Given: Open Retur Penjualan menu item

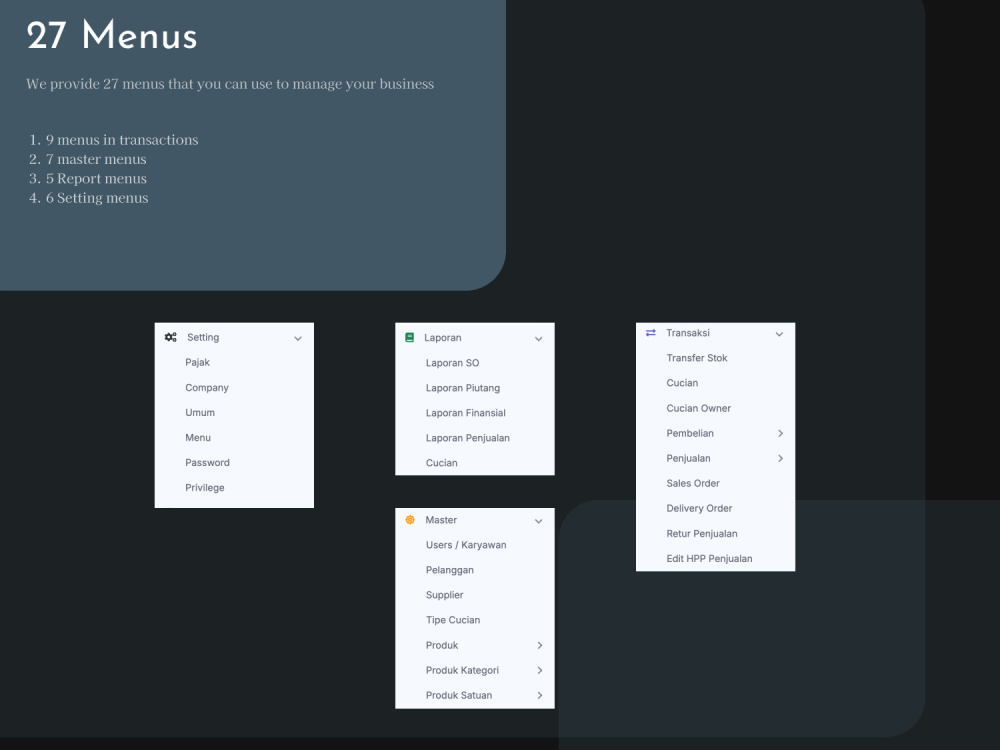Looking at the screenshot, I should coord(702,534).
